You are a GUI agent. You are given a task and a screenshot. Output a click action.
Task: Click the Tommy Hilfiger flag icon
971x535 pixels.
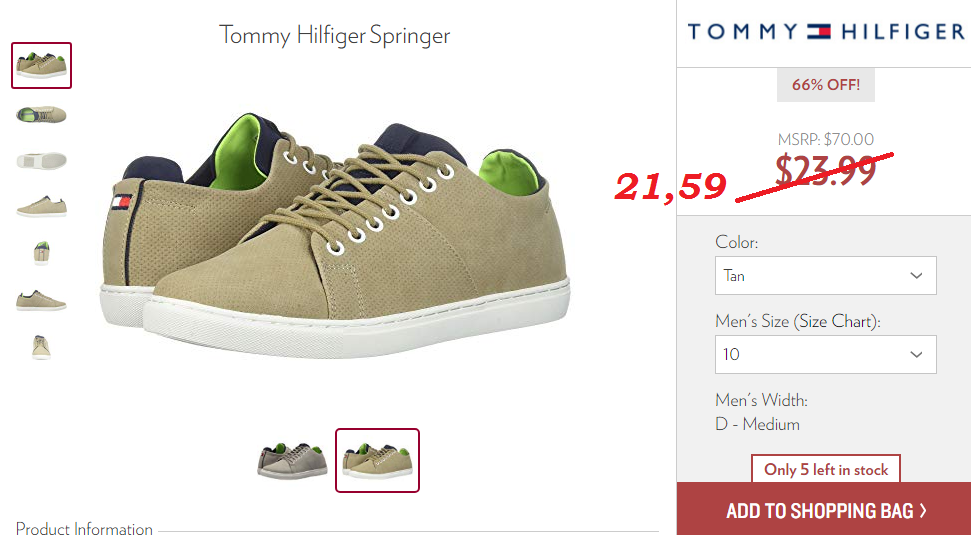819,31
